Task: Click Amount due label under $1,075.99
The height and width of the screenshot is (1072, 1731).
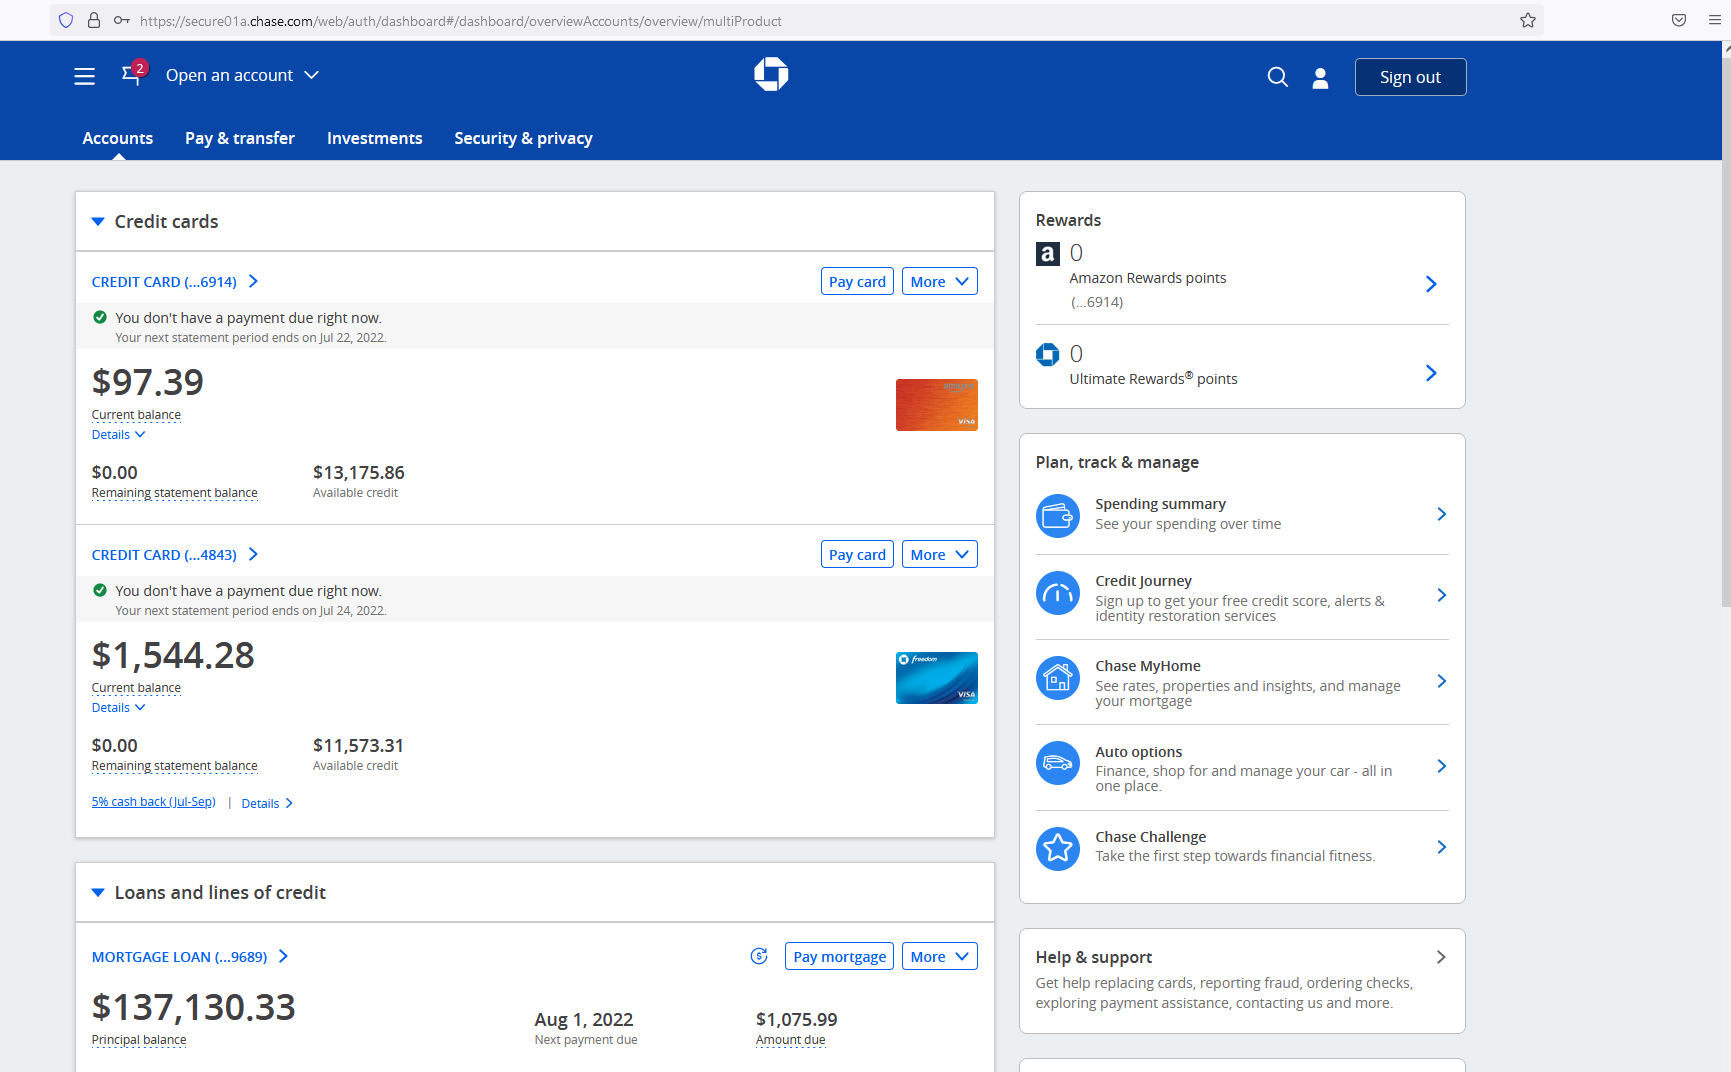Action: 791,1040
